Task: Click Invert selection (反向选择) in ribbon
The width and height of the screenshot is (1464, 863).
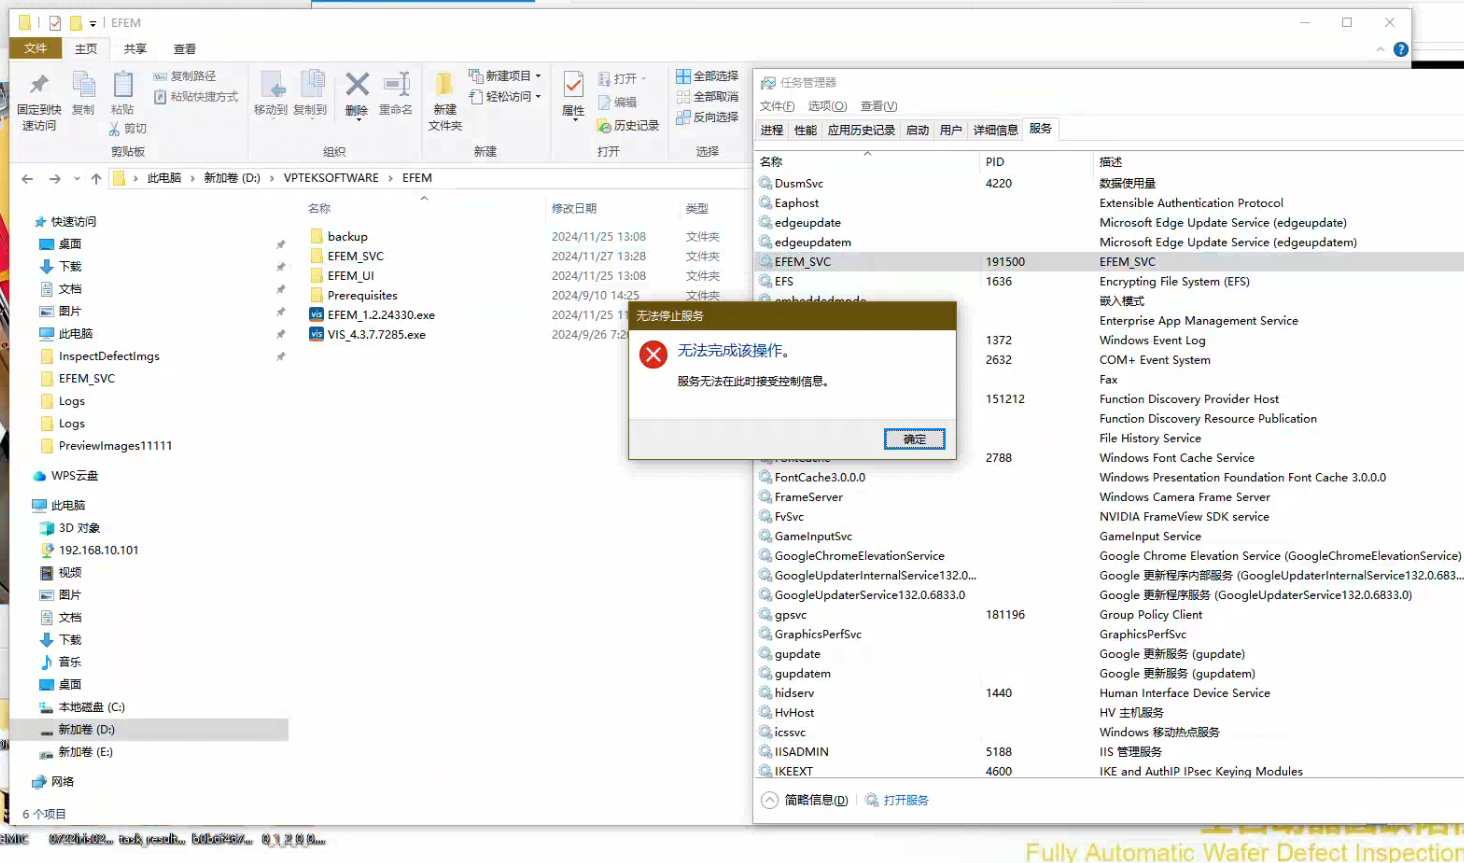Action: tap(707, 117)
